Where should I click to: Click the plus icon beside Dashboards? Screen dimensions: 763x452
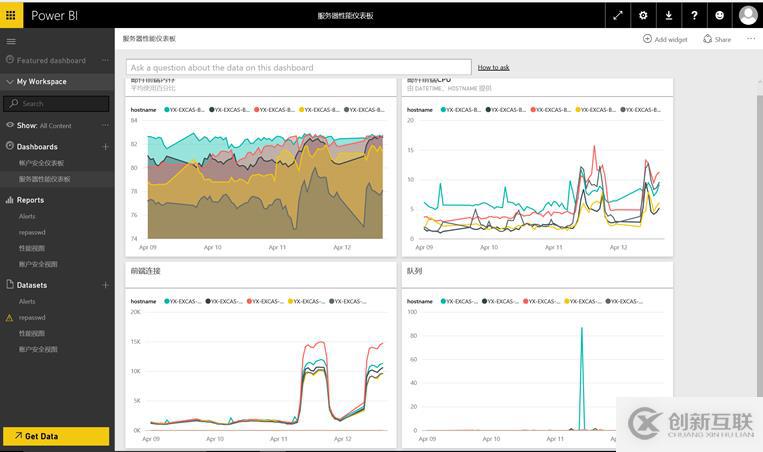(x=105, y=146)
